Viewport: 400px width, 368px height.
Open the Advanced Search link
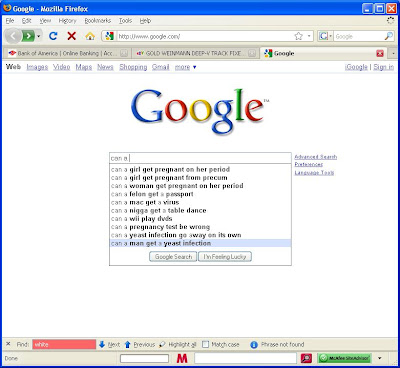[x=316, y=157]
